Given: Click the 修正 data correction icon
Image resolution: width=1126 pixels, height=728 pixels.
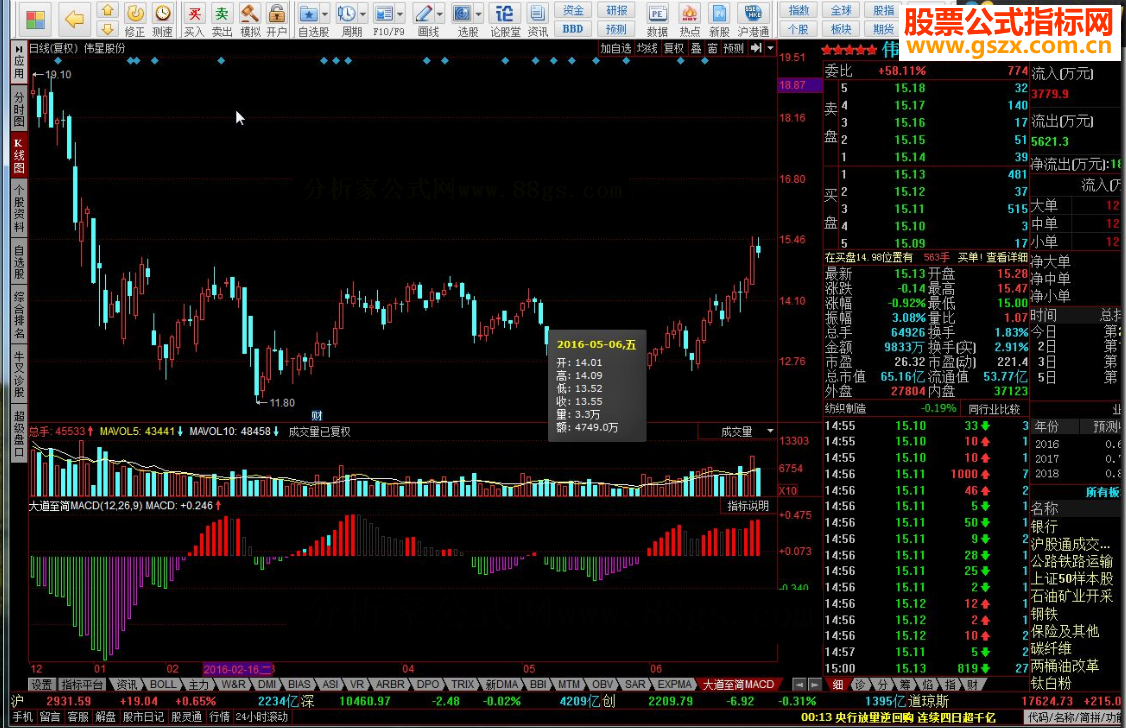Looking at the screenshot, I should pyautogui.click(x=134, y=20).
